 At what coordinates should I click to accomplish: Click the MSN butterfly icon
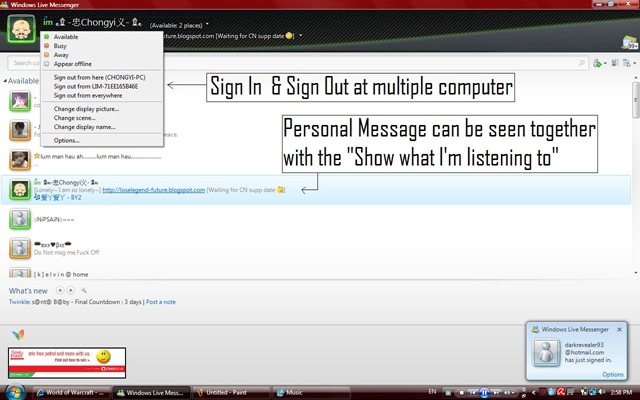(x=18, y=335)
